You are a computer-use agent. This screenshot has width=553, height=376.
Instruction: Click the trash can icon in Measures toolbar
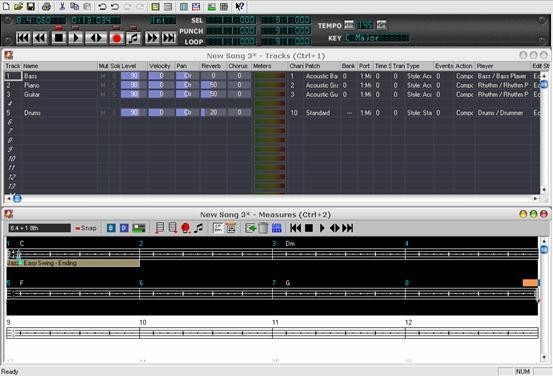[263, 228]
